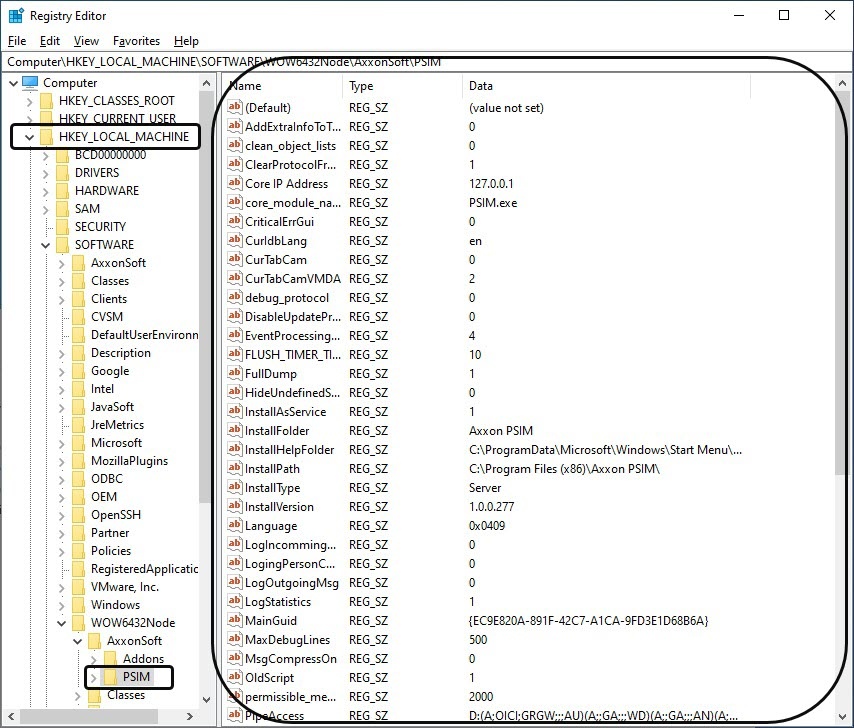
Task: Click the PSIM folder icon
Action: click(110, 678)
